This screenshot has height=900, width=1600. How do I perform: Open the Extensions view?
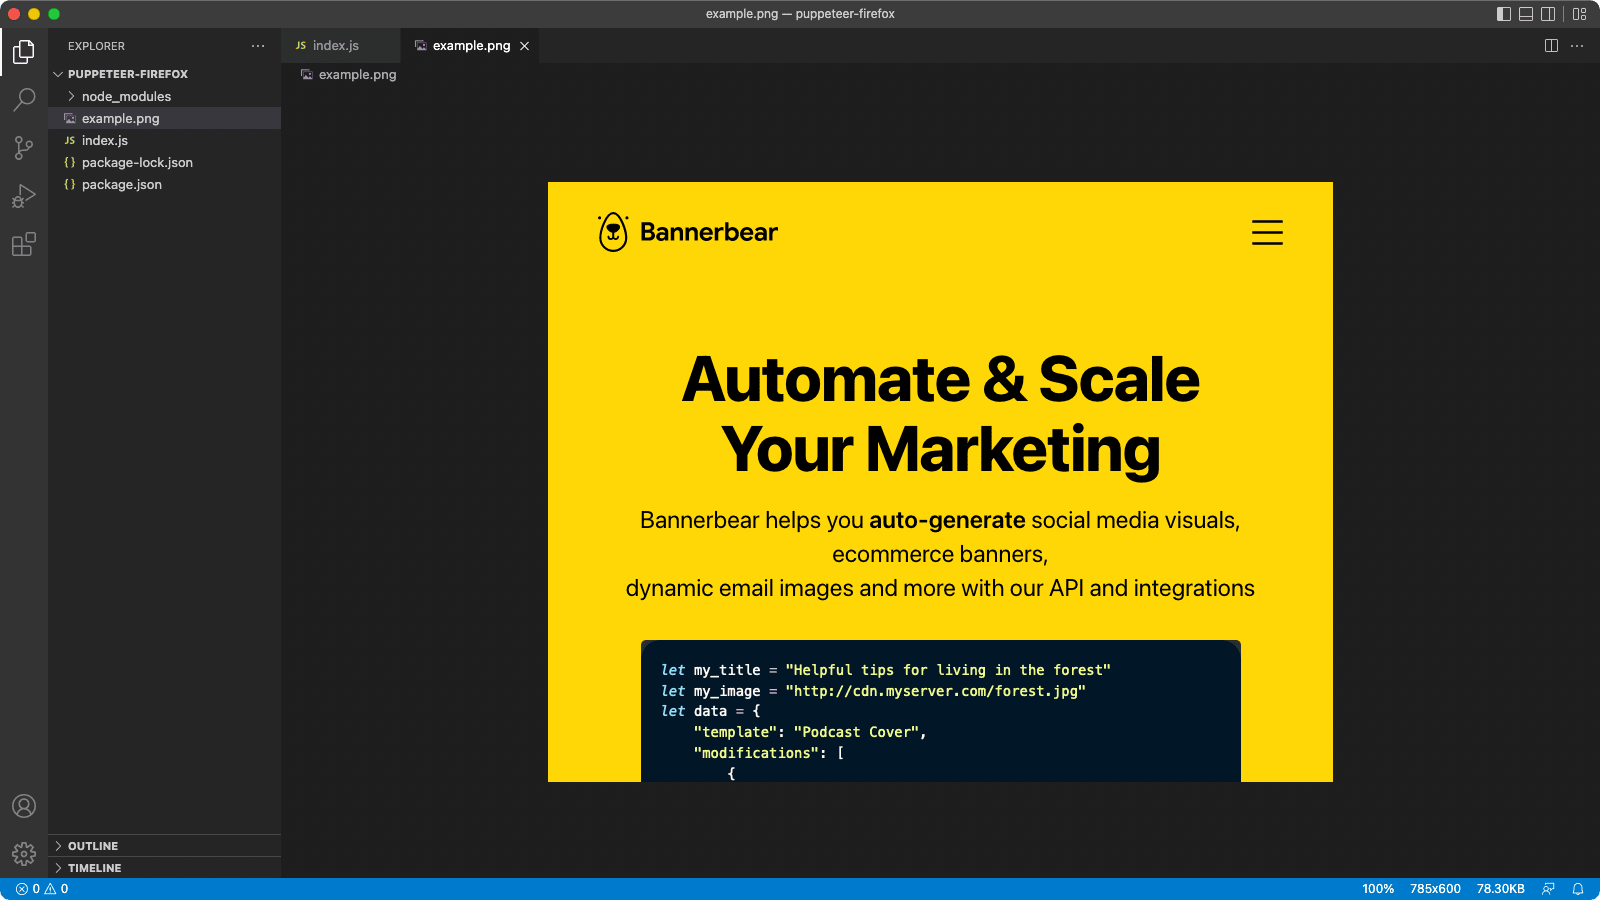(24, 244)
